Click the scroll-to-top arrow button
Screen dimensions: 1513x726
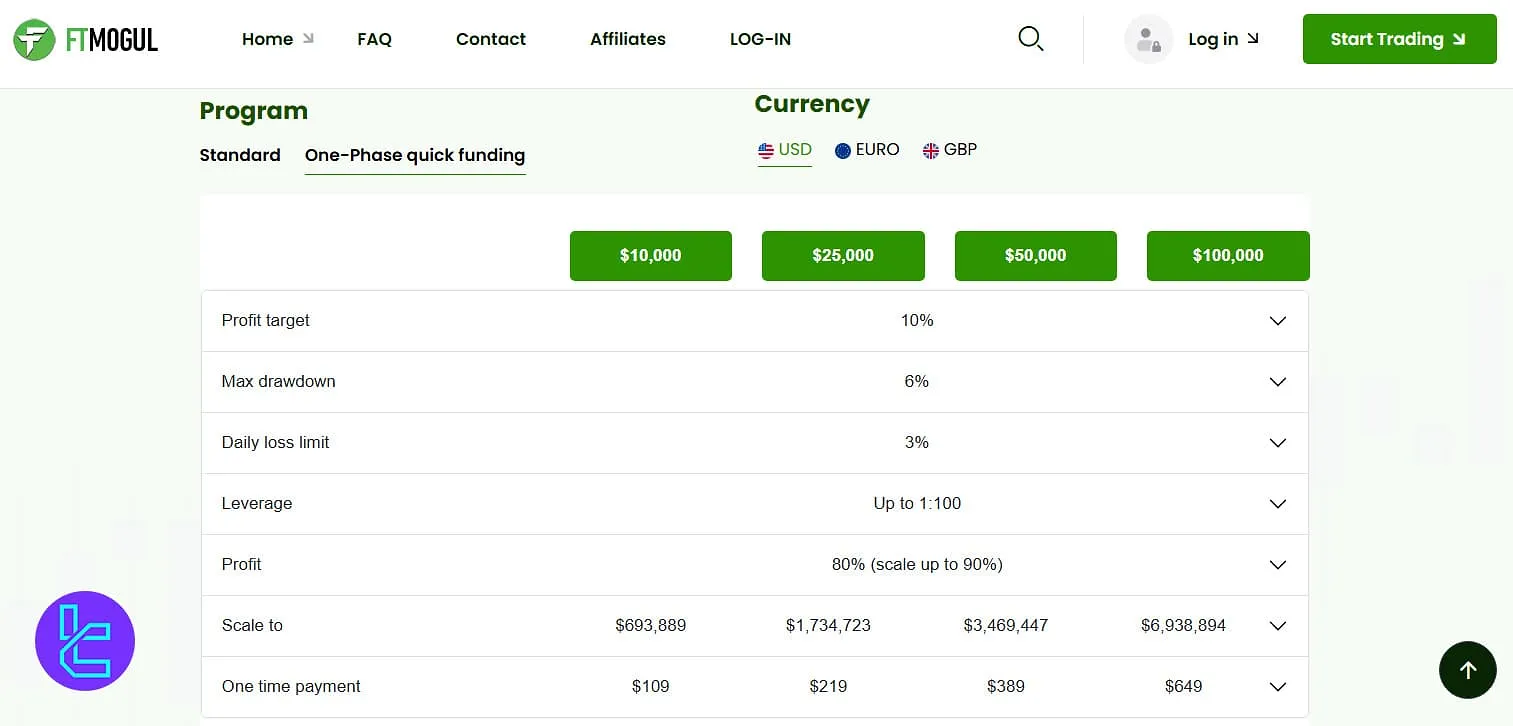click(x=1467, y=670)
